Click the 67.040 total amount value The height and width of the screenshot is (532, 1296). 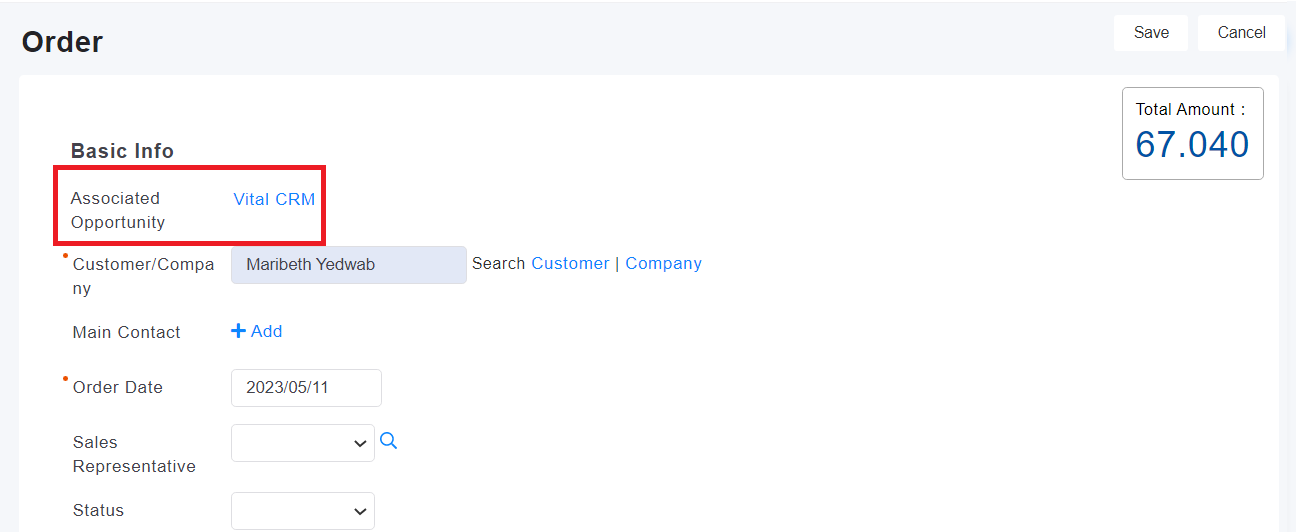click(1192, 145)
